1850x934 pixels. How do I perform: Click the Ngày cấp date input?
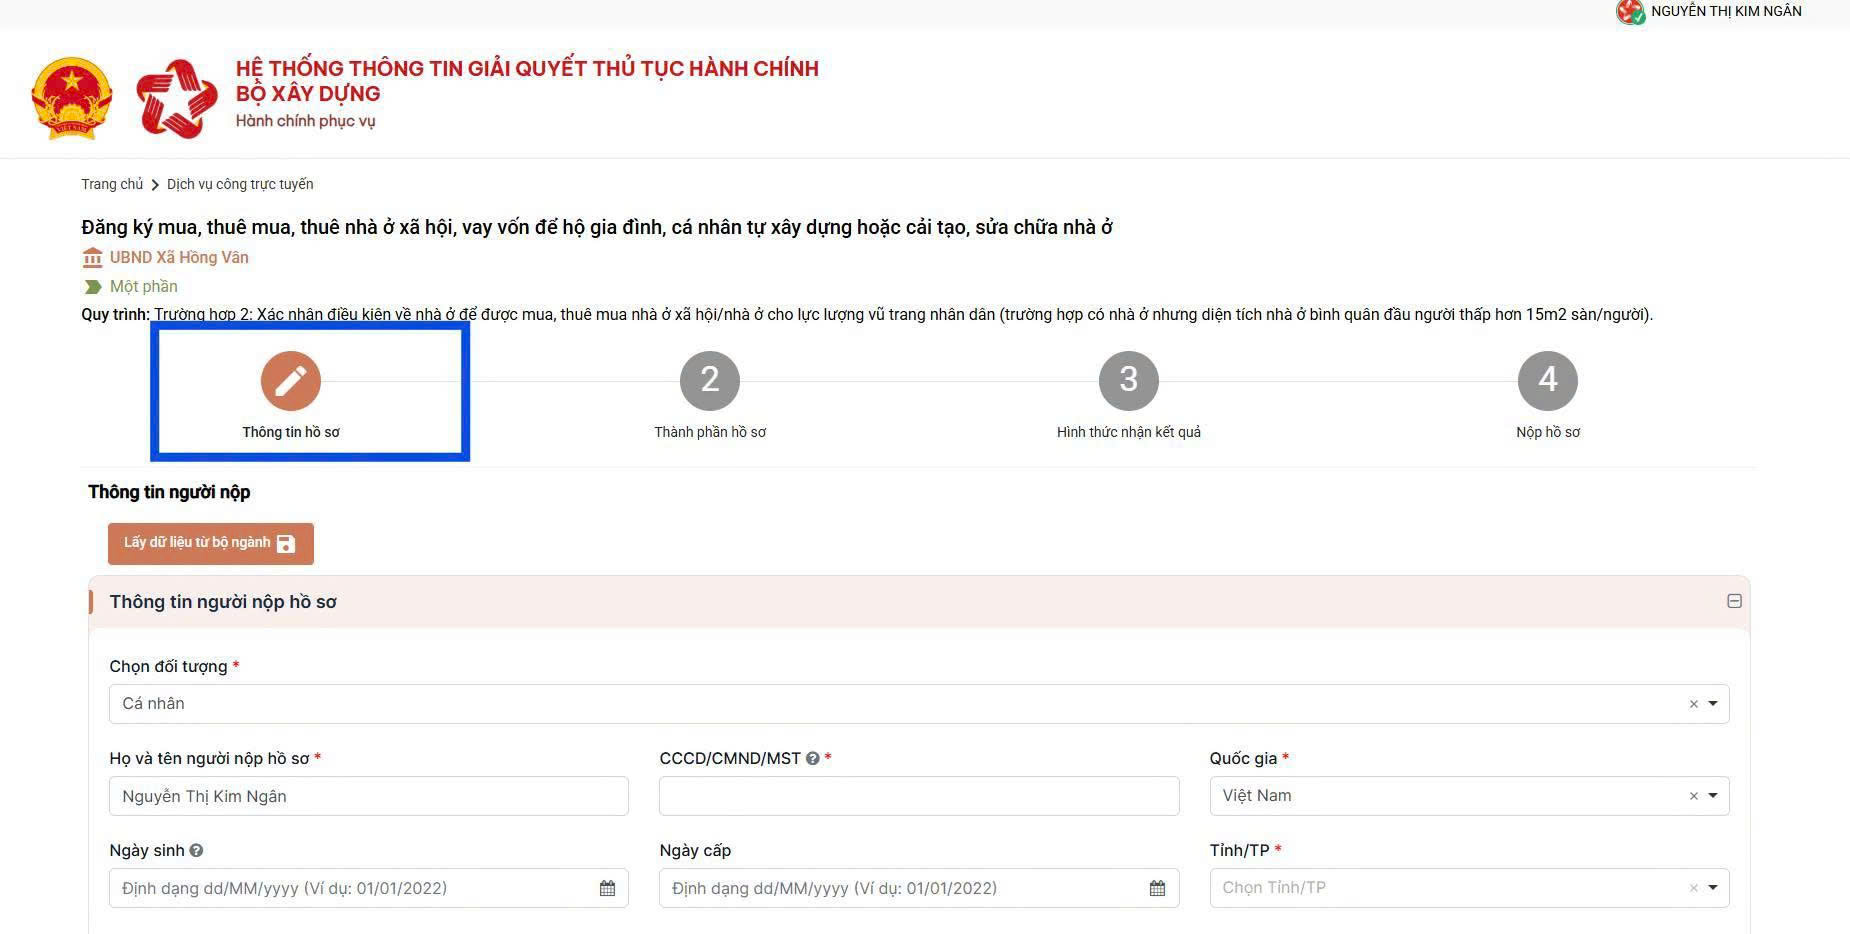pos(919,888)
